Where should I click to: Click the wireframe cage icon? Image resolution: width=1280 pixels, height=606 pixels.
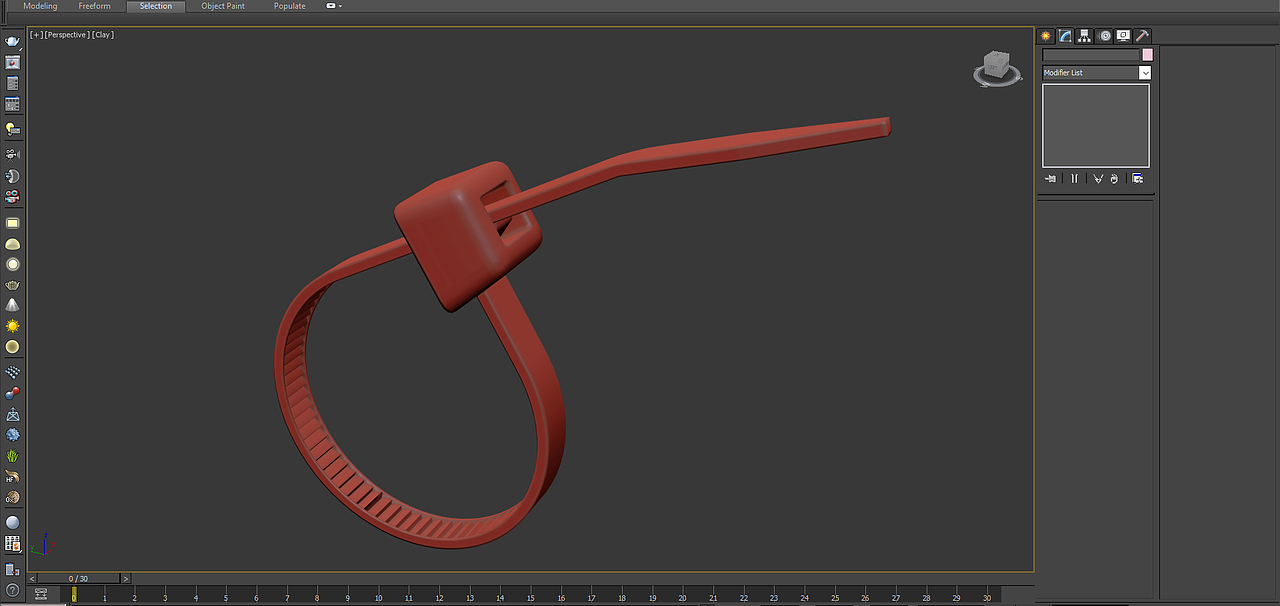coord(12,414)
